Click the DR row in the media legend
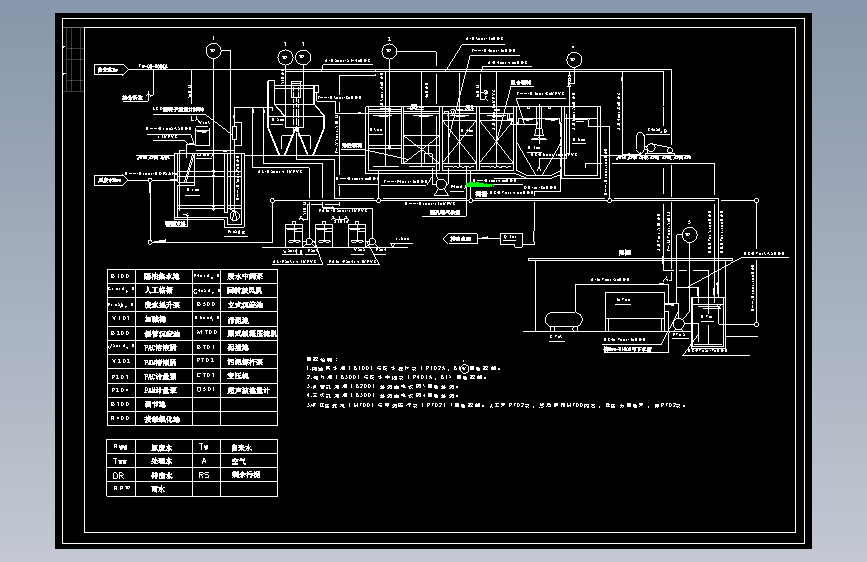 [192, 475]
